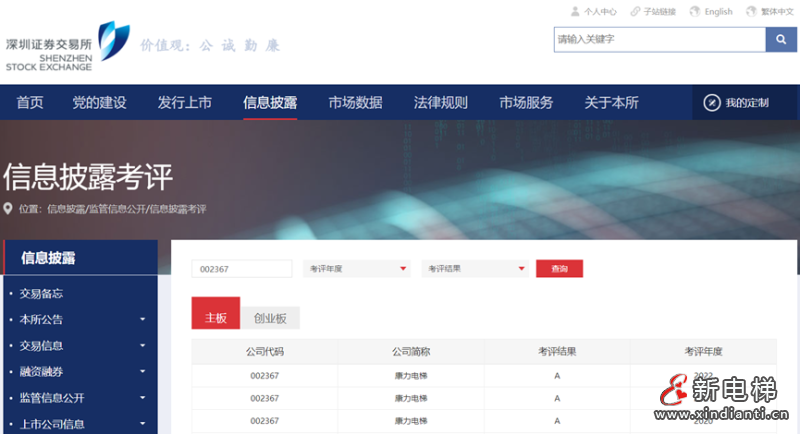The height and width of the screenshot is (434, 800).
Task: Open 交易备忘 in the sidebar
Action: click(42, 294)
